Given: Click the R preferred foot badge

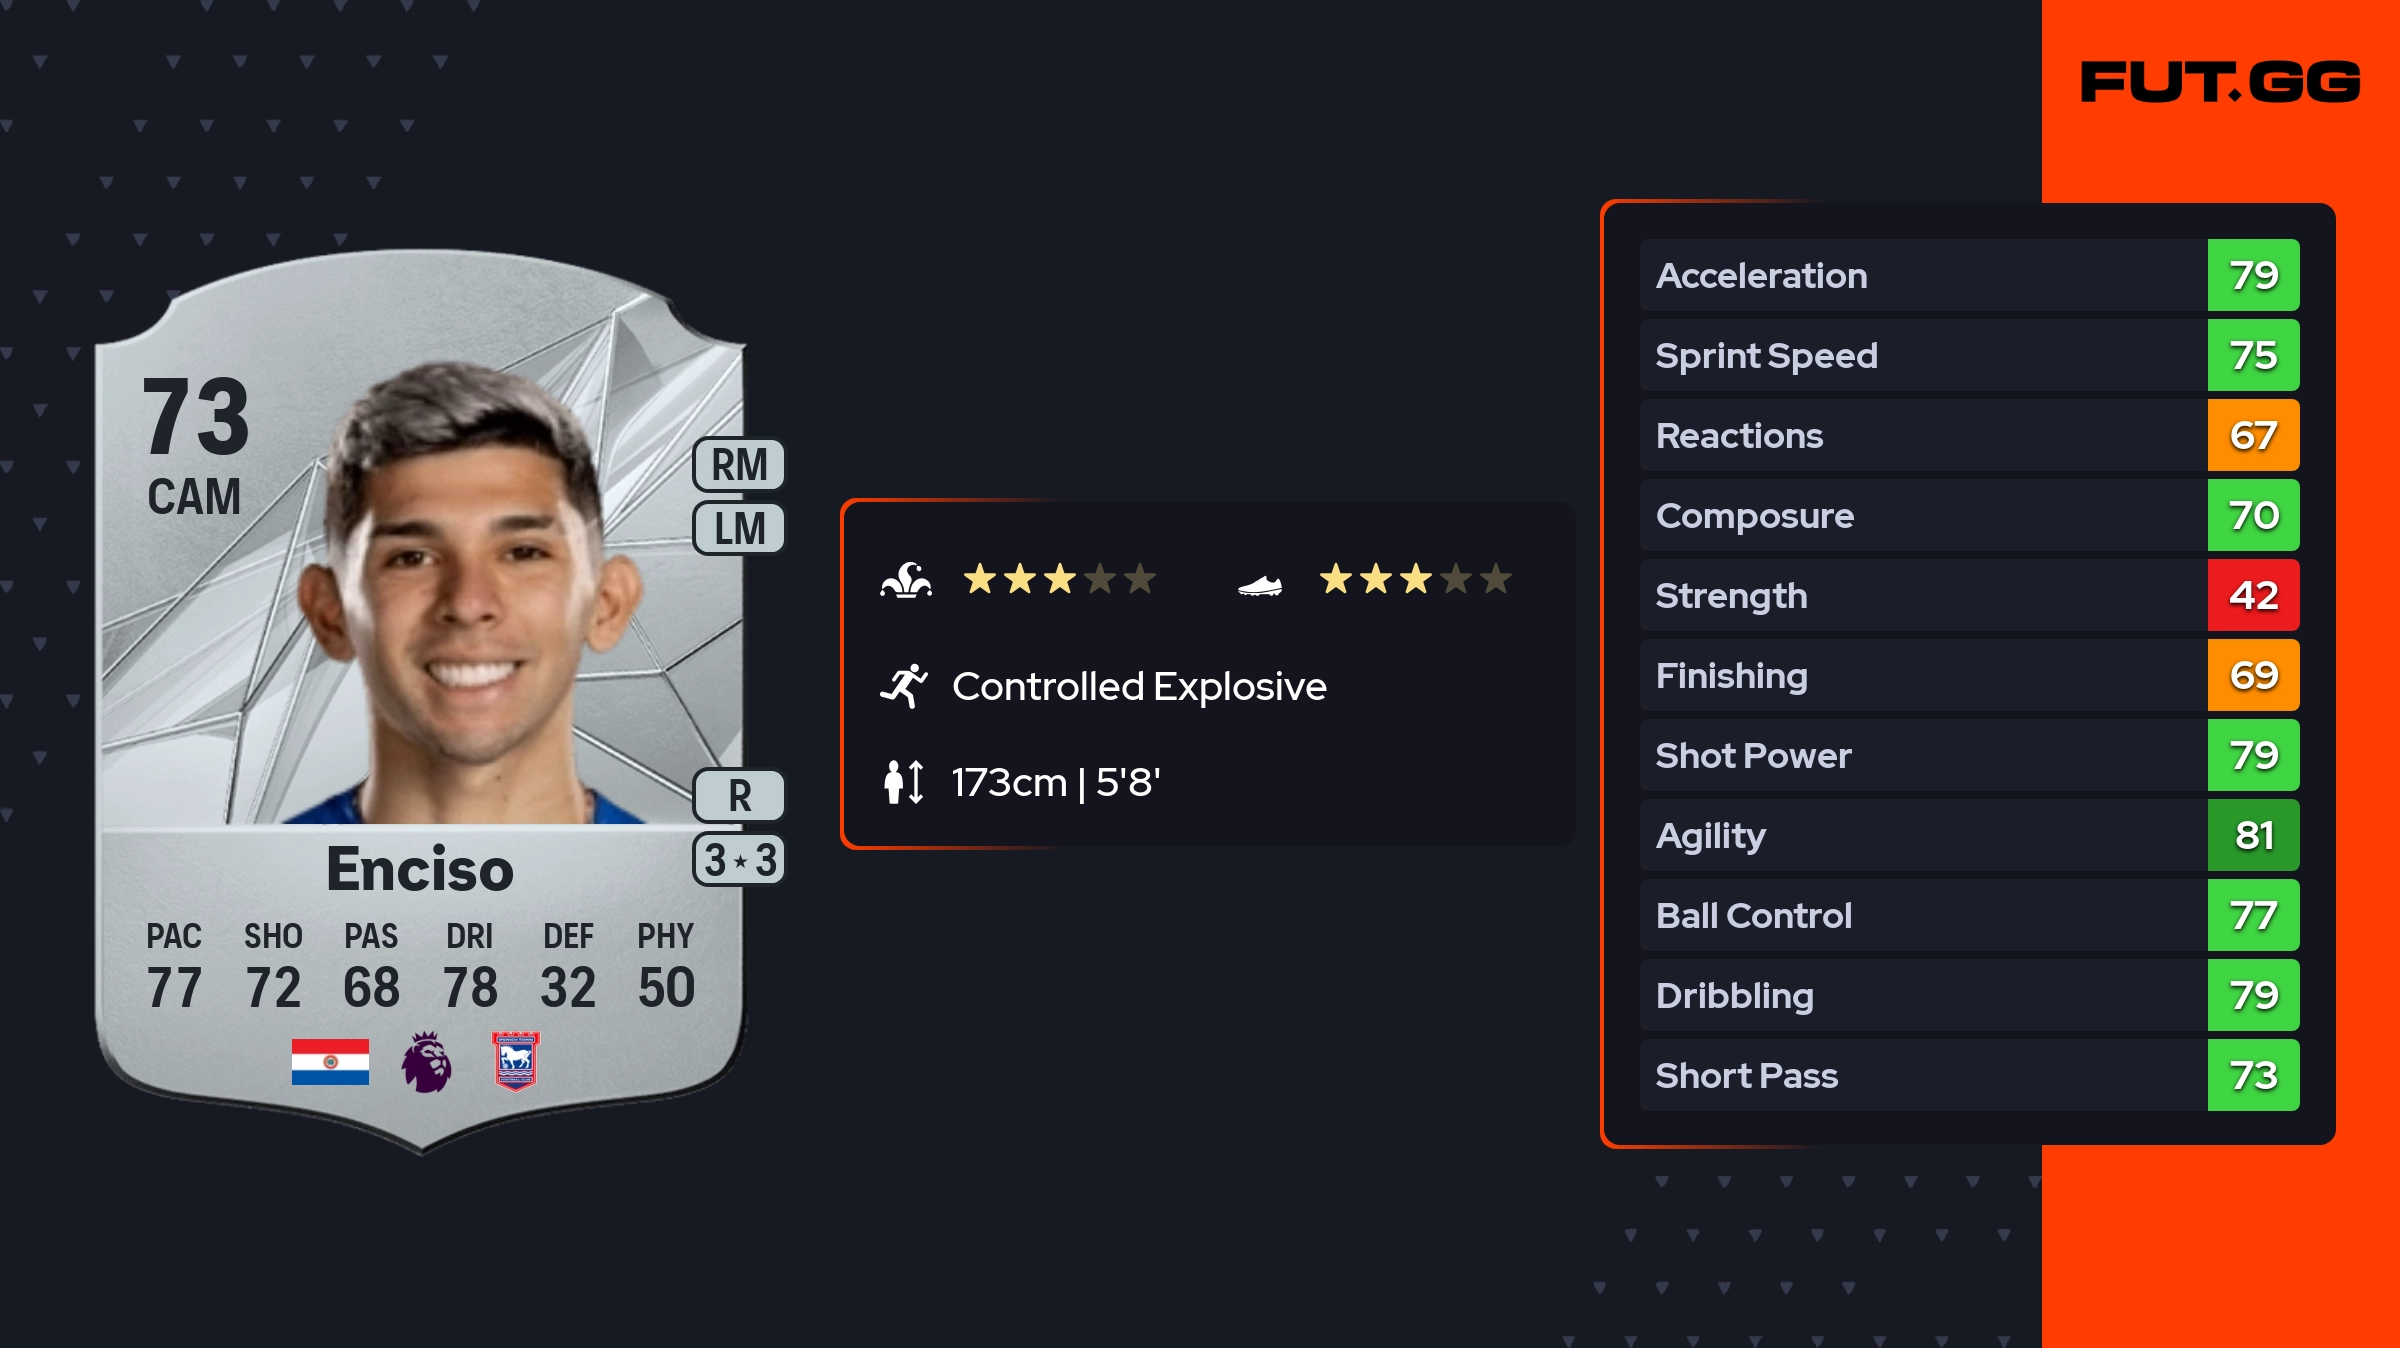Looking at the screenshot, I should 739,796.
